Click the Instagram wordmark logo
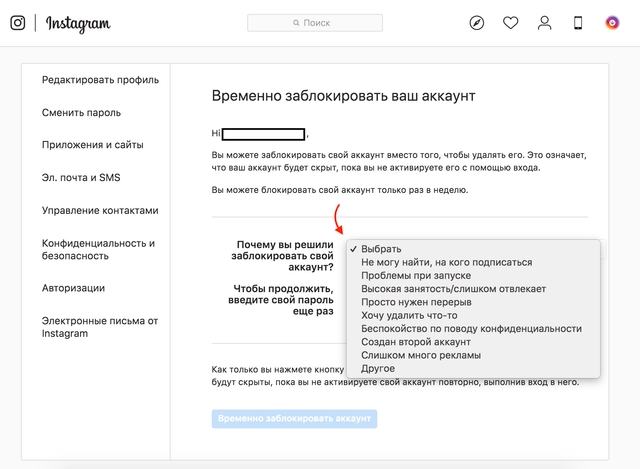Viewport: 640px width, 469px height. (78, 23)
